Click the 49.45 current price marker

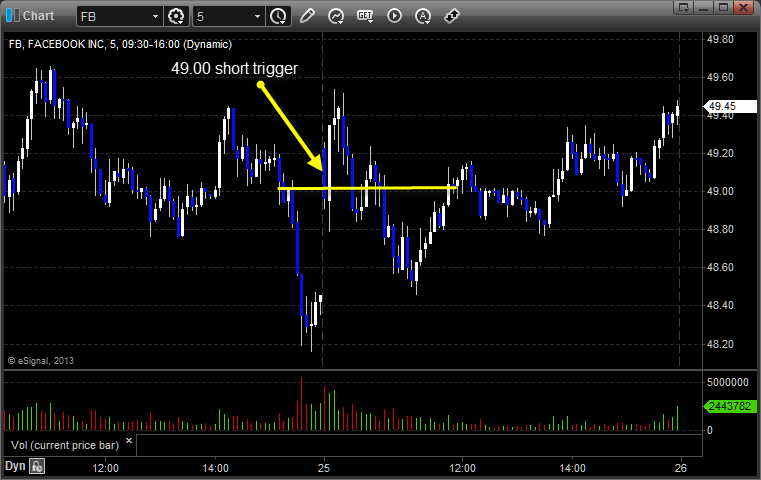(x=730, y=106)
